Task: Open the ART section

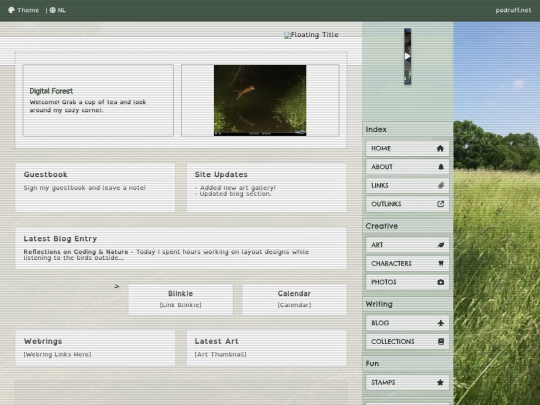Action: coord(407,245)
